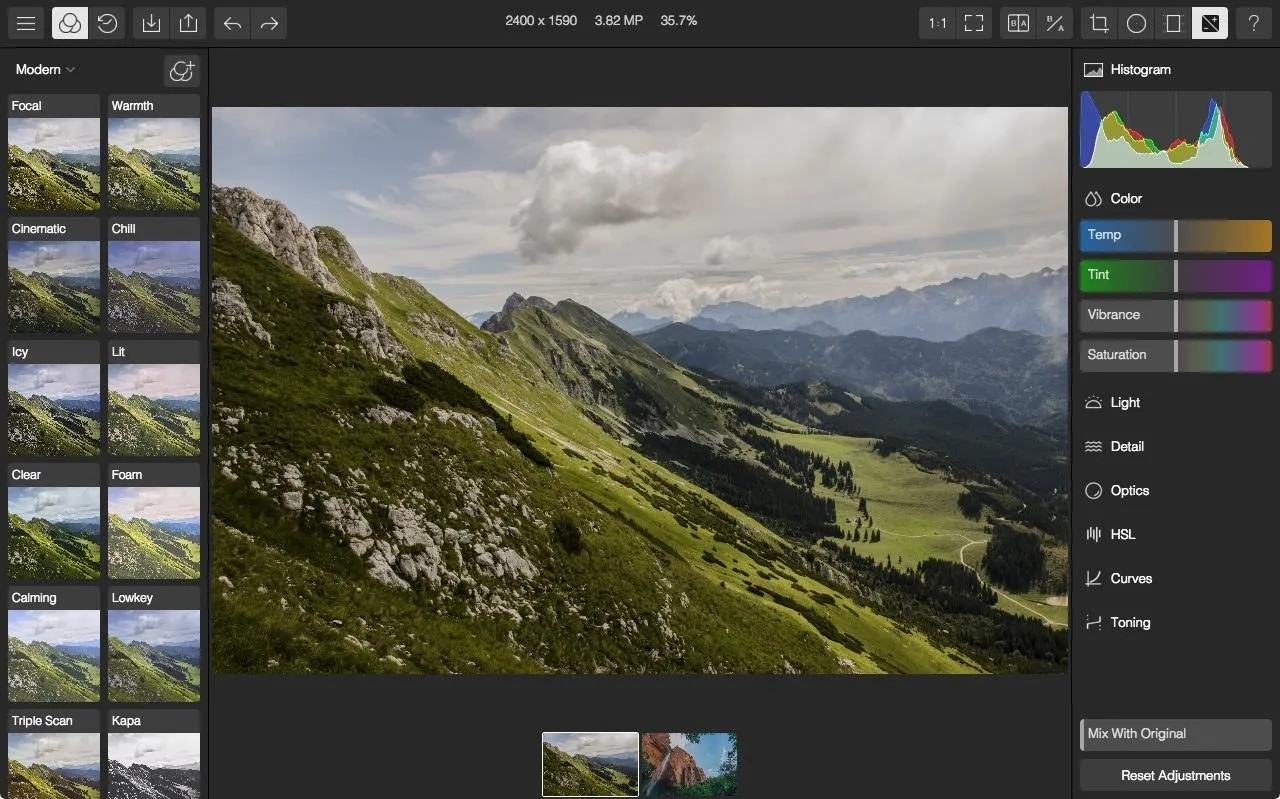Apply the Icy preset
The image size is (1280, 799).
coord(54,399)
